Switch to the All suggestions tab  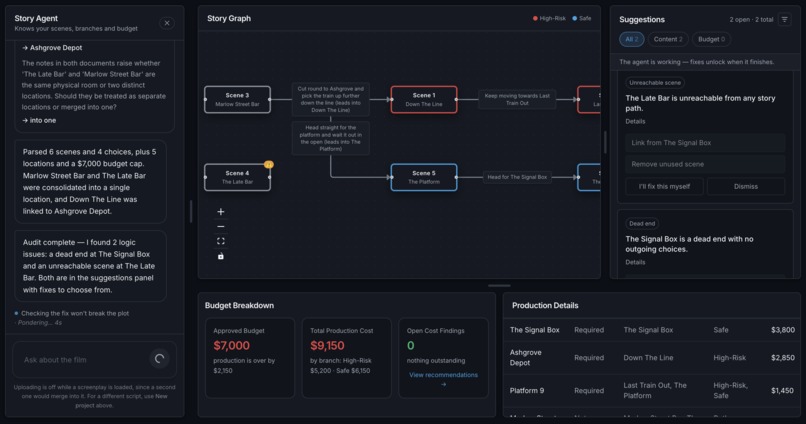pos(632,39)
